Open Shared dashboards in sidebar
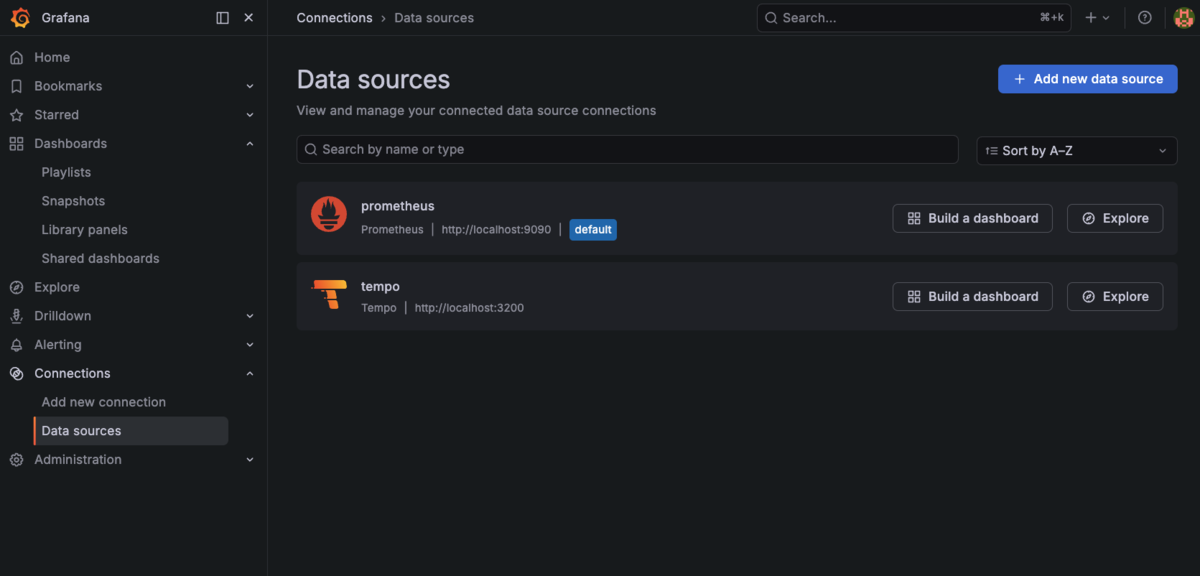Screen dimensions: 1200x576 coord(100,258)
